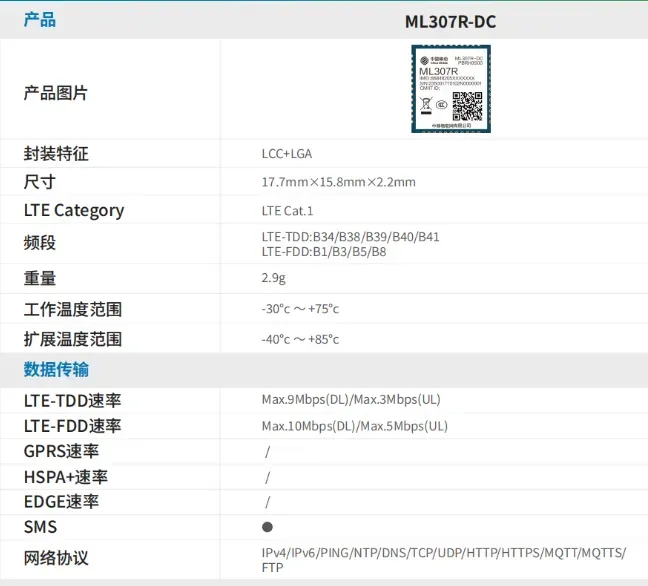Select the Max.9Mbps(DL)/Max.3Mbps(UL) value
This screenshot has width=648, height=586.
tap(351, 400)
